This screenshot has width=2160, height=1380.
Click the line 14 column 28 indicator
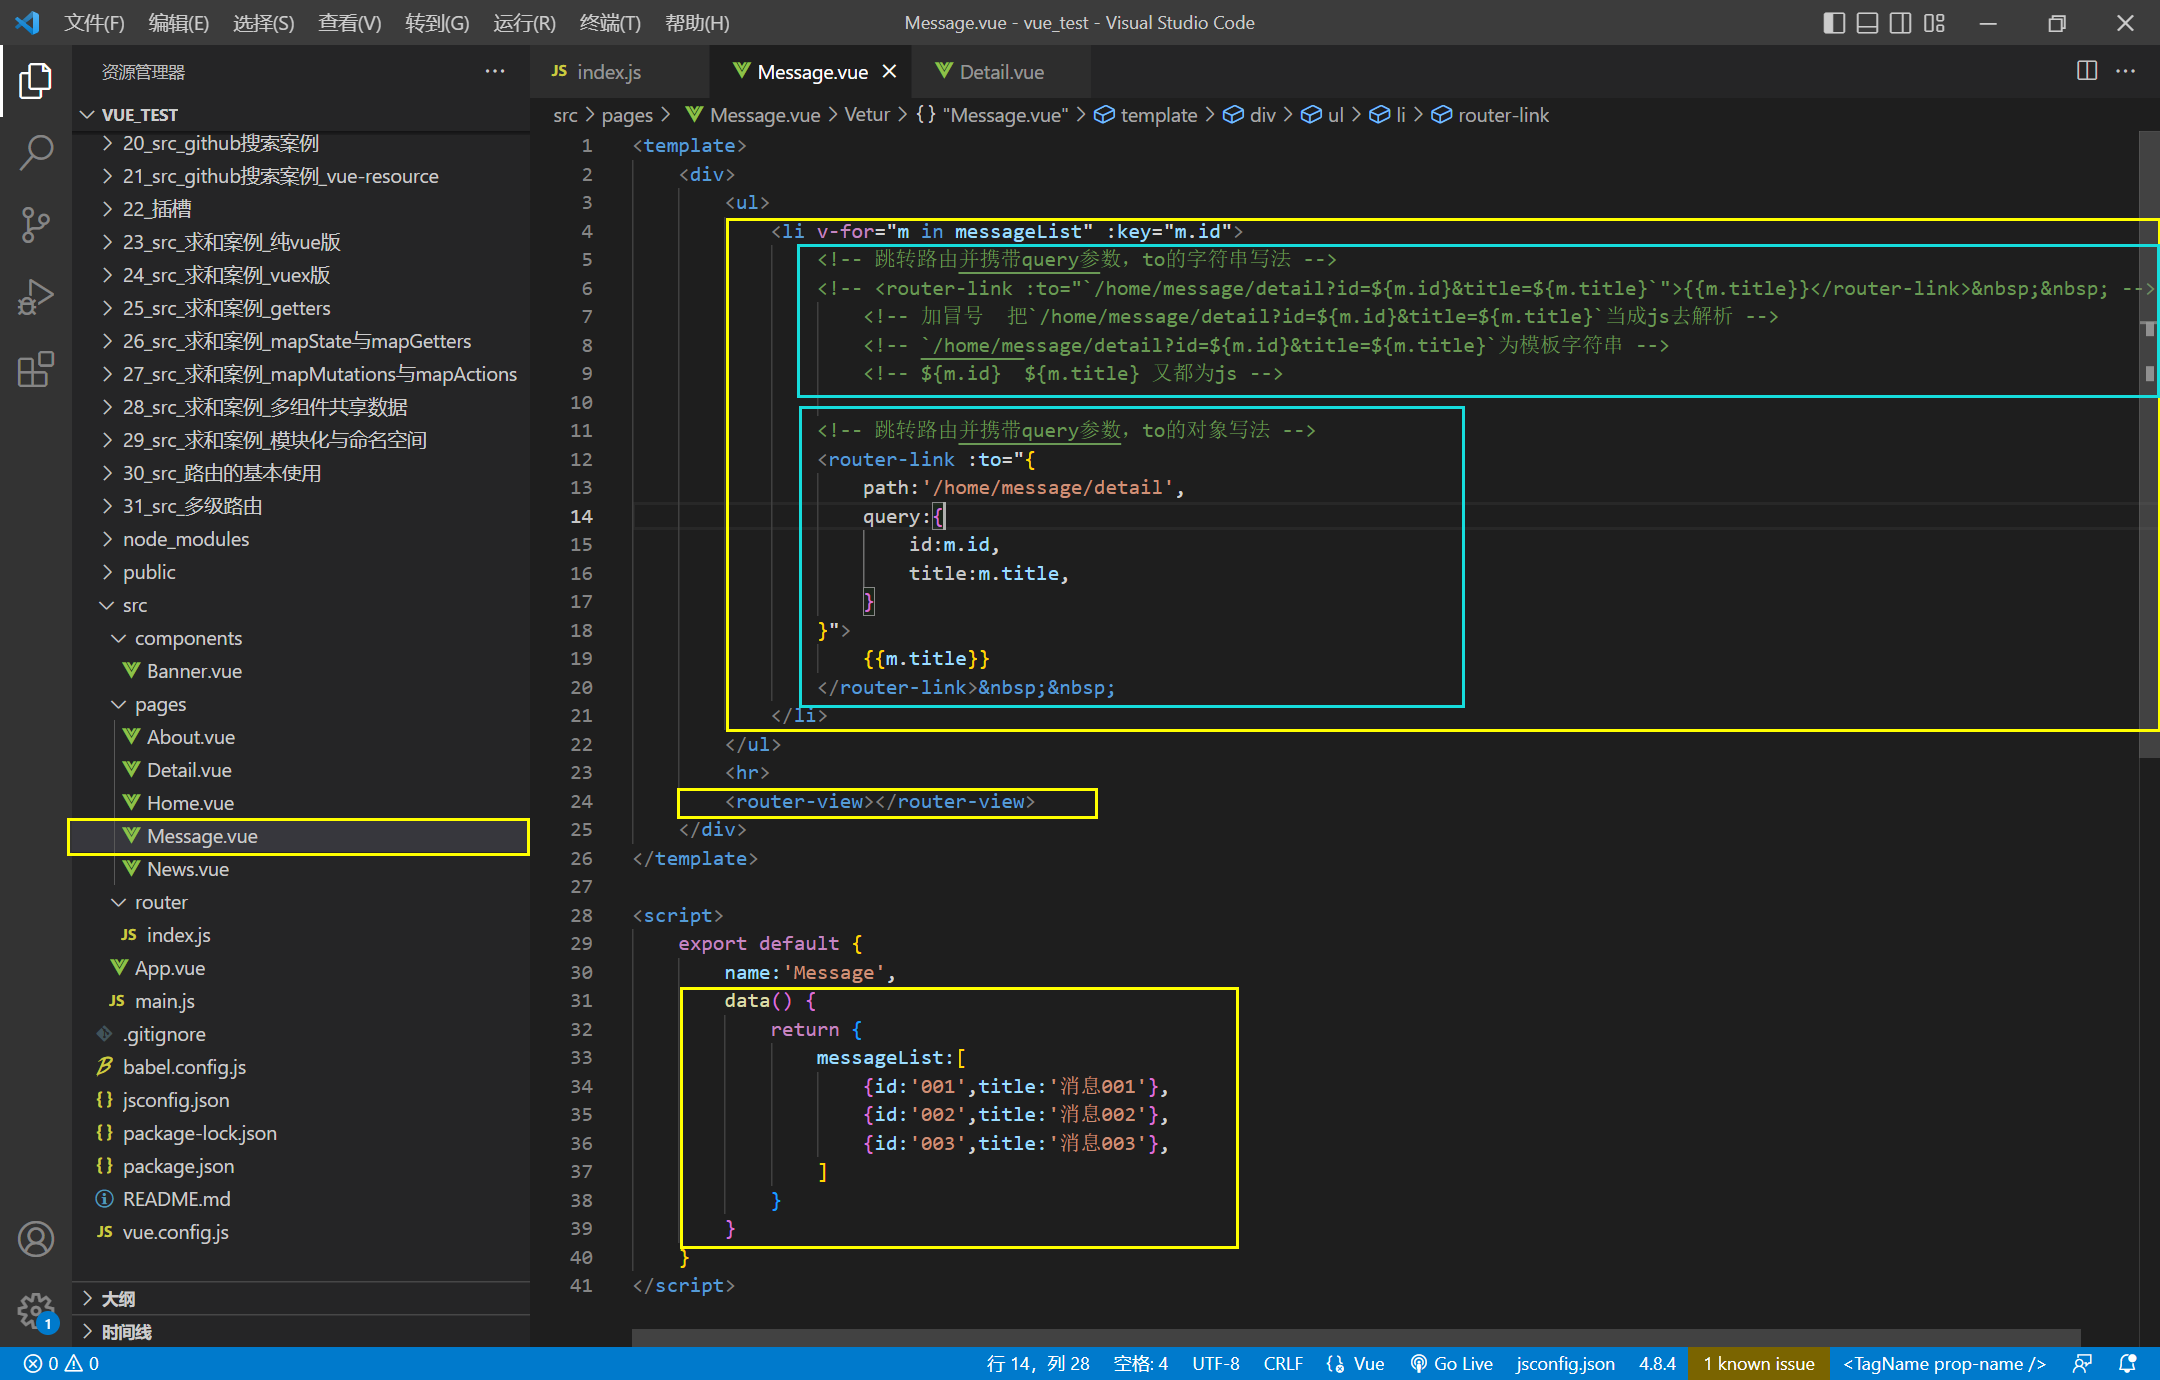pyautogui.click(x=1038, y=1363)
